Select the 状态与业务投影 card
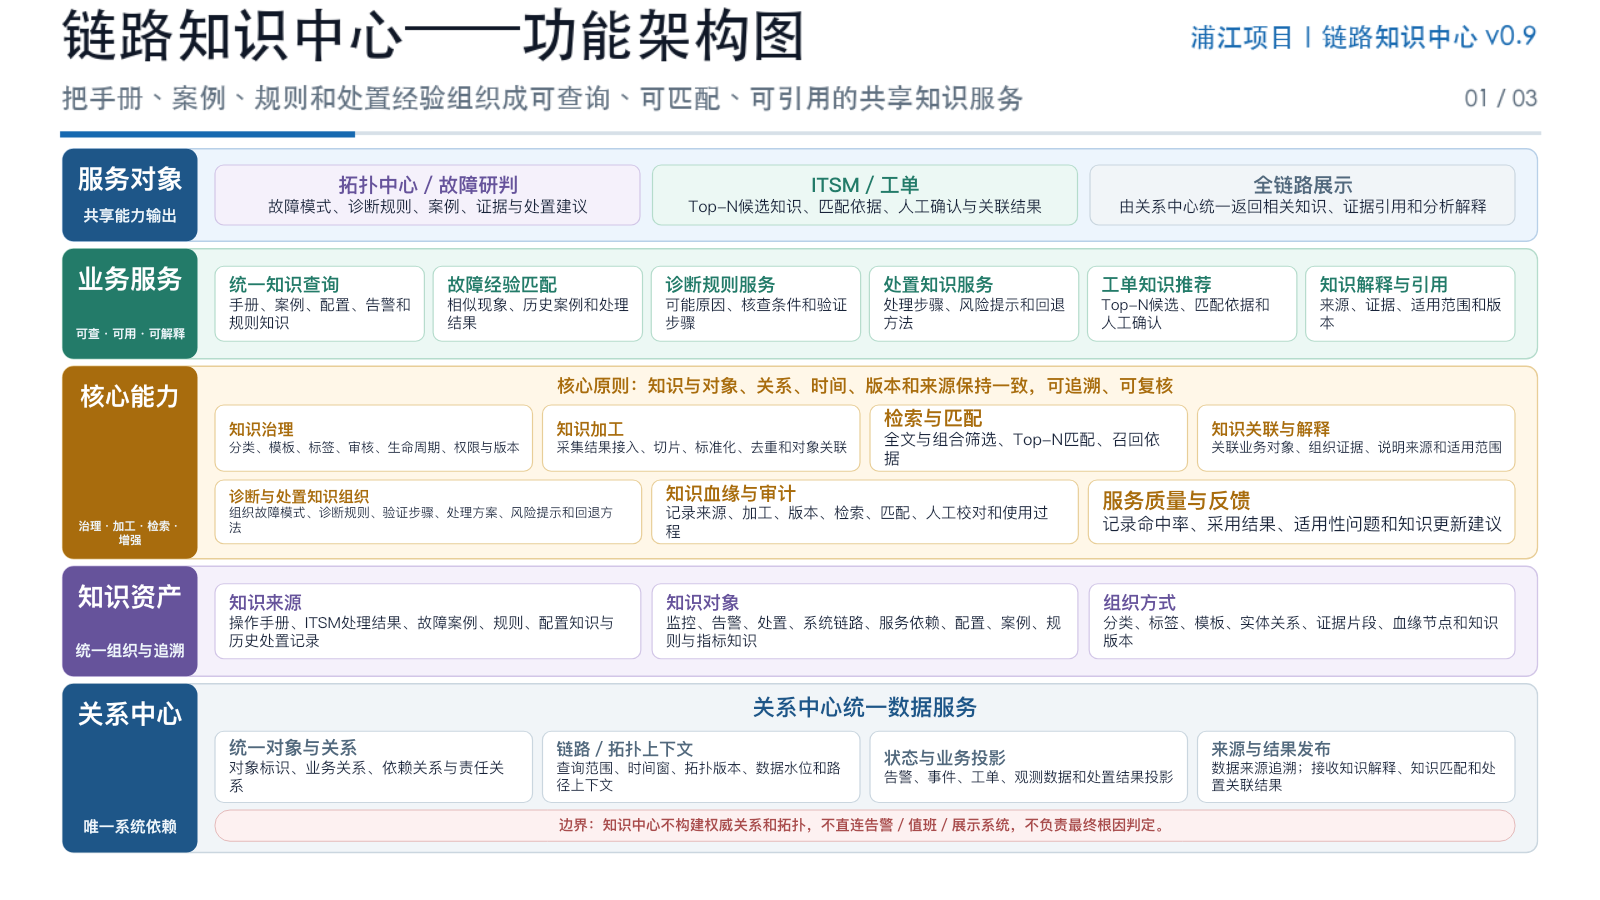Image resolution: width=1600 pixels, height=900 pixels. coord(1029,767)
